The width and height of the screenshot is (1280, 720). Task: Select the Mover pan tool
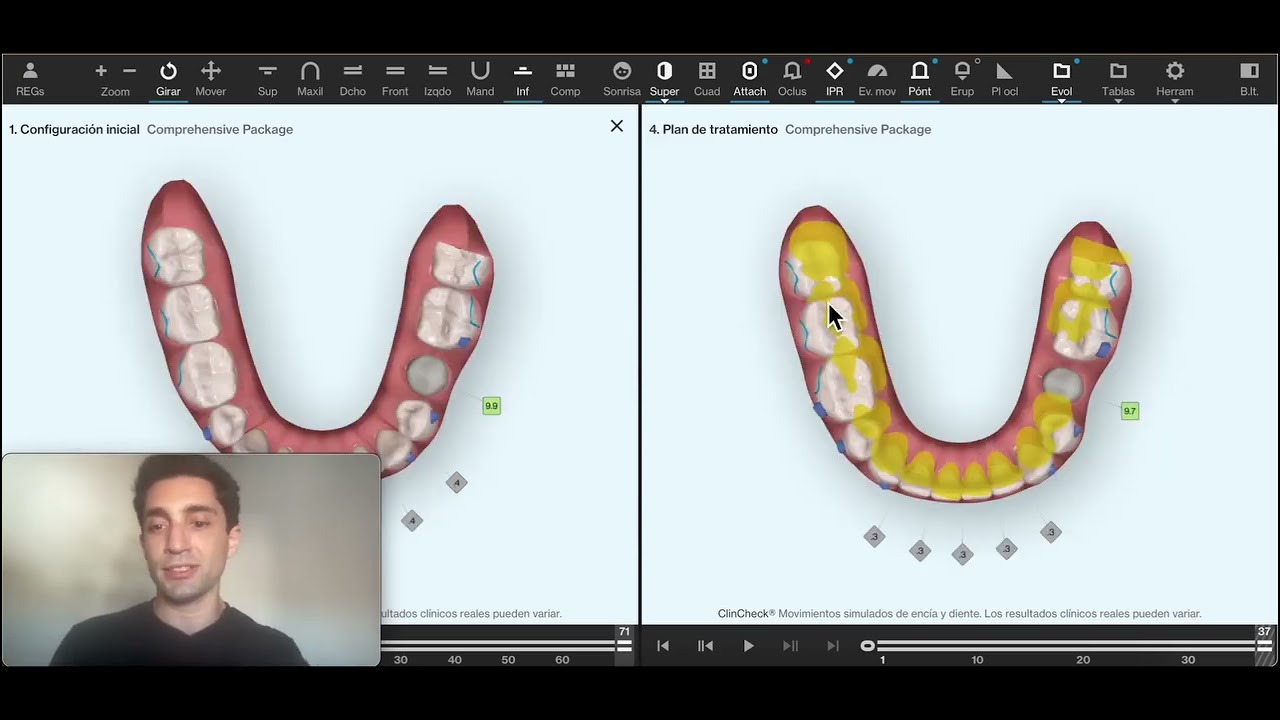click(x=211, y=79)
